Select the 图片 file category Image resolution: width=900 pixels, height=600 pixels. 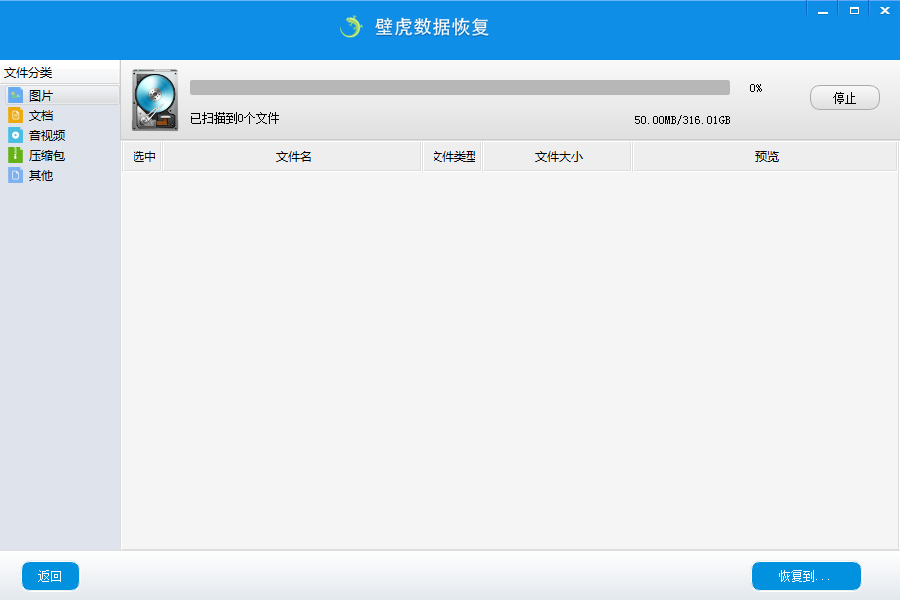click(x=62, y=95)
